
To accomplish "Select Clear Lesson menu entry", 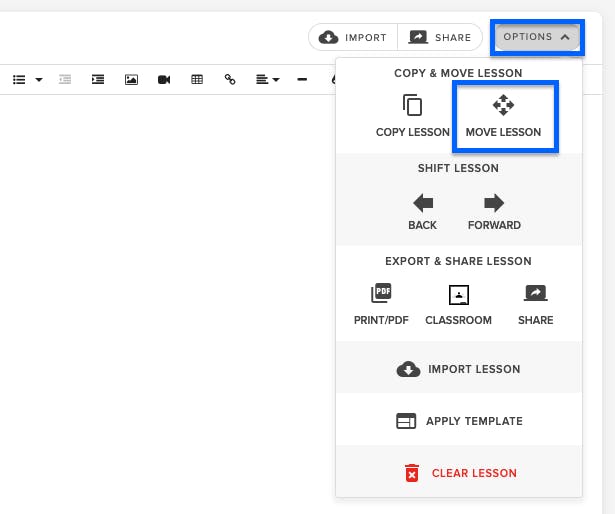I will coord(459,473).
